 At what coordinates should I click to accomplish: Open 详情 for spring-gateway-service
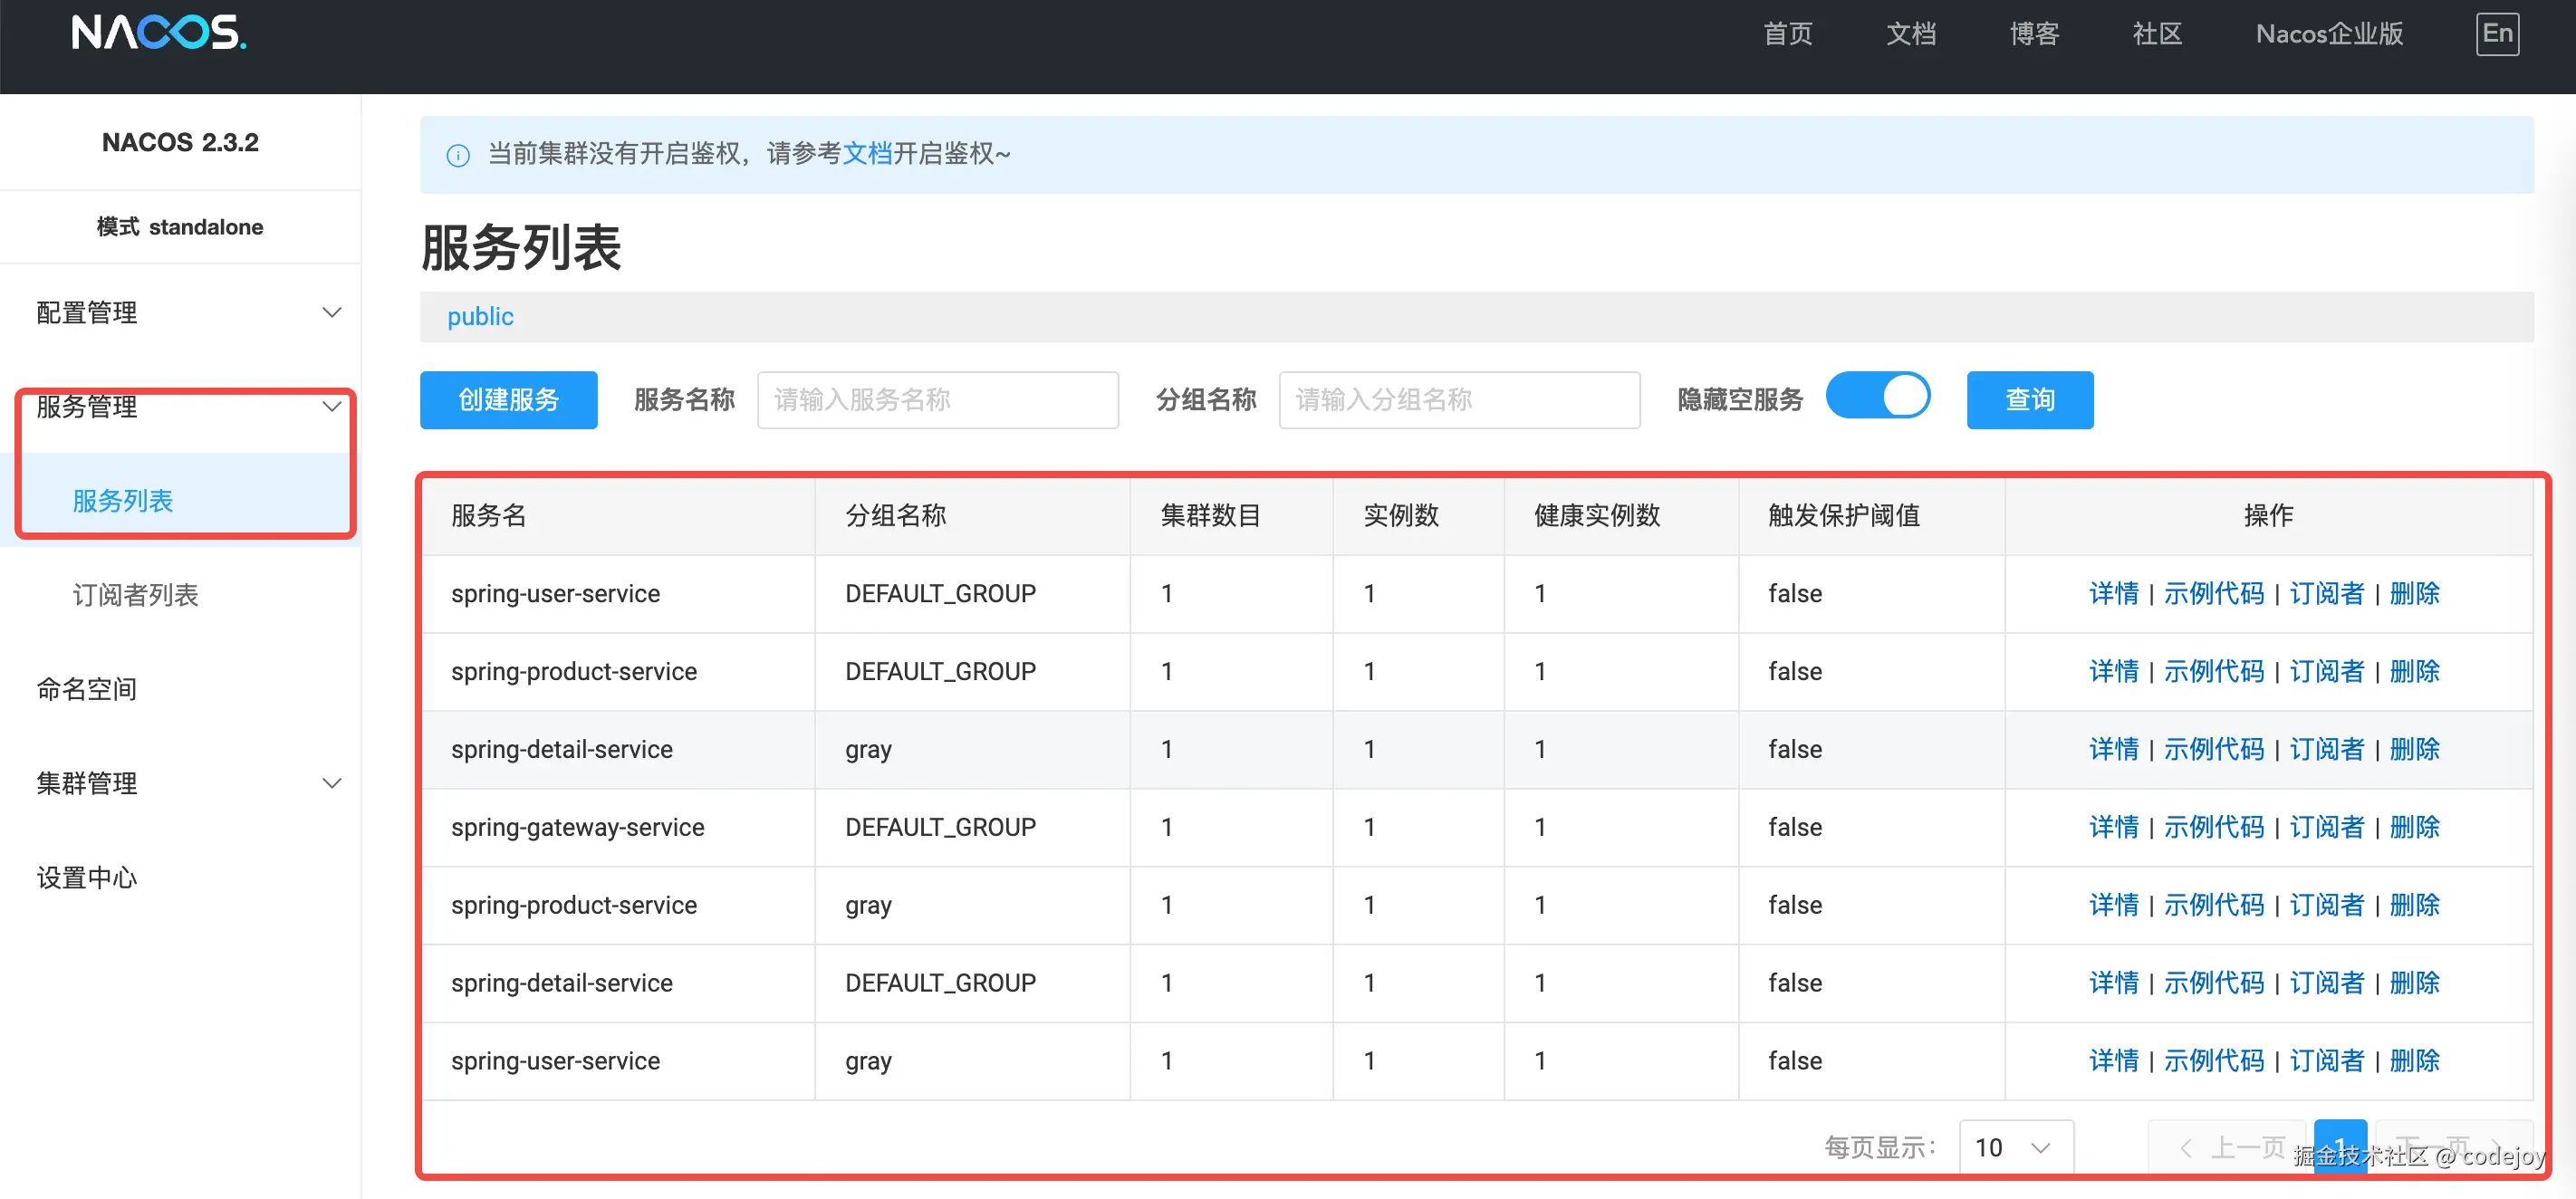click(x=2113, y=827)
